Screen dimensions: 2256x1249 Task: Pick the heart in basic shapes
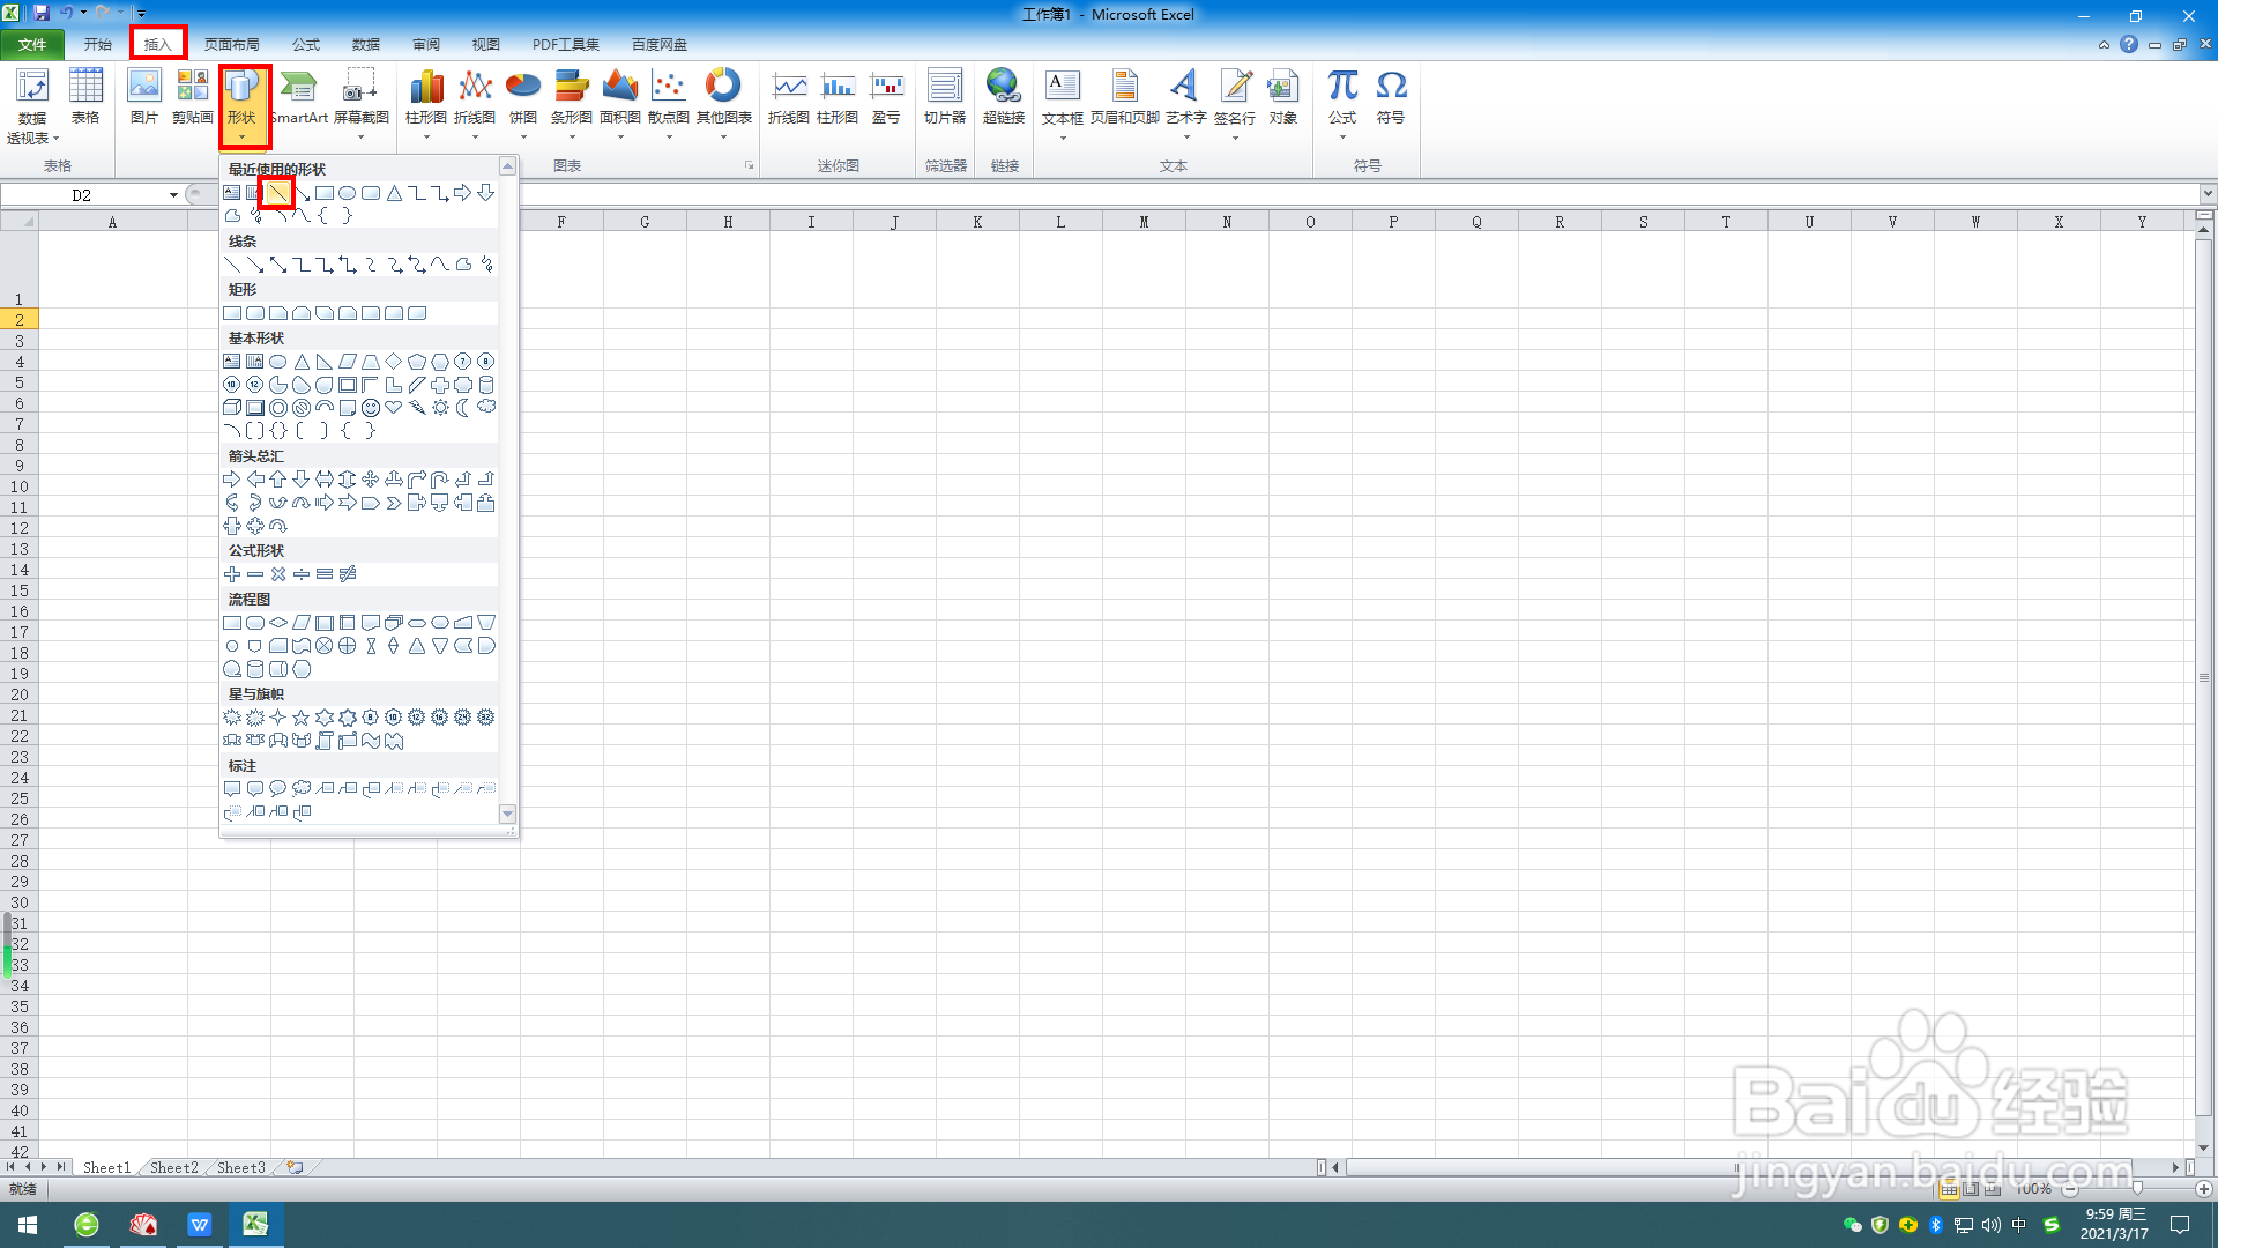394,408
